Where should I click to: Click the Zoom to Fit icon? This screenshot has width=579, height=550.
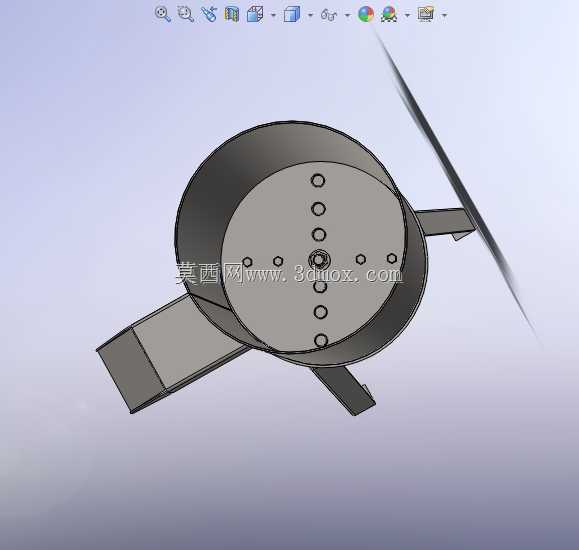point(163,14)
